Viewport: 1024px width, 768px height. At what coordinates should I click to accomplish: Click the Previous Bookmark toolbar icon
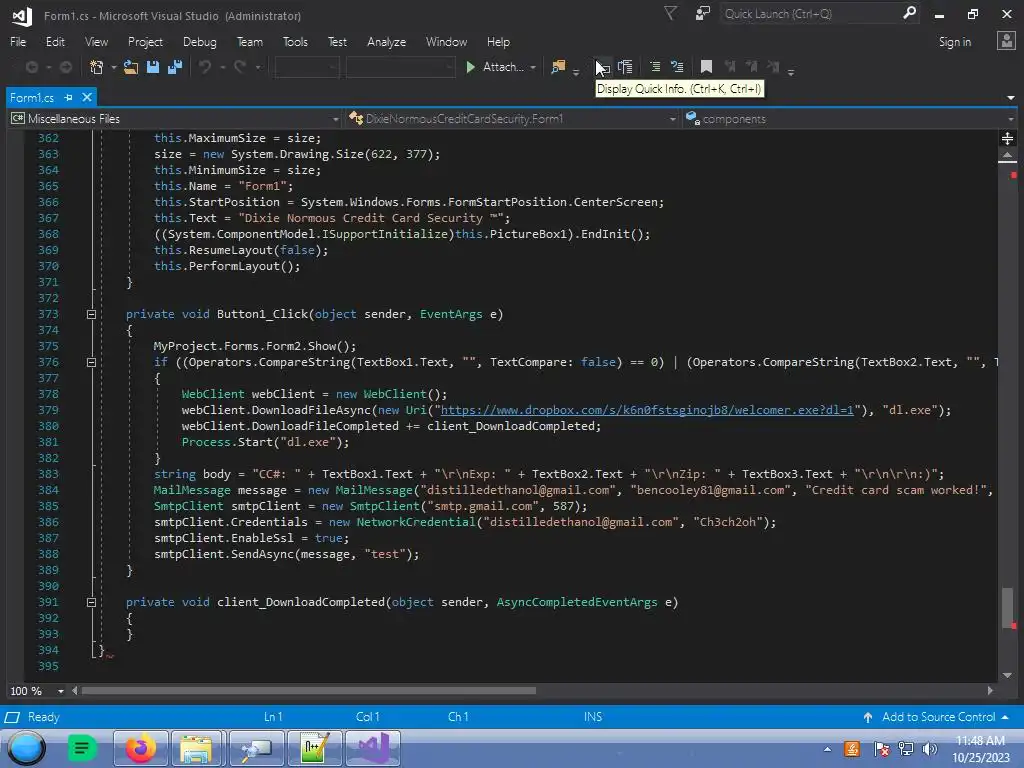click(730, 67)
